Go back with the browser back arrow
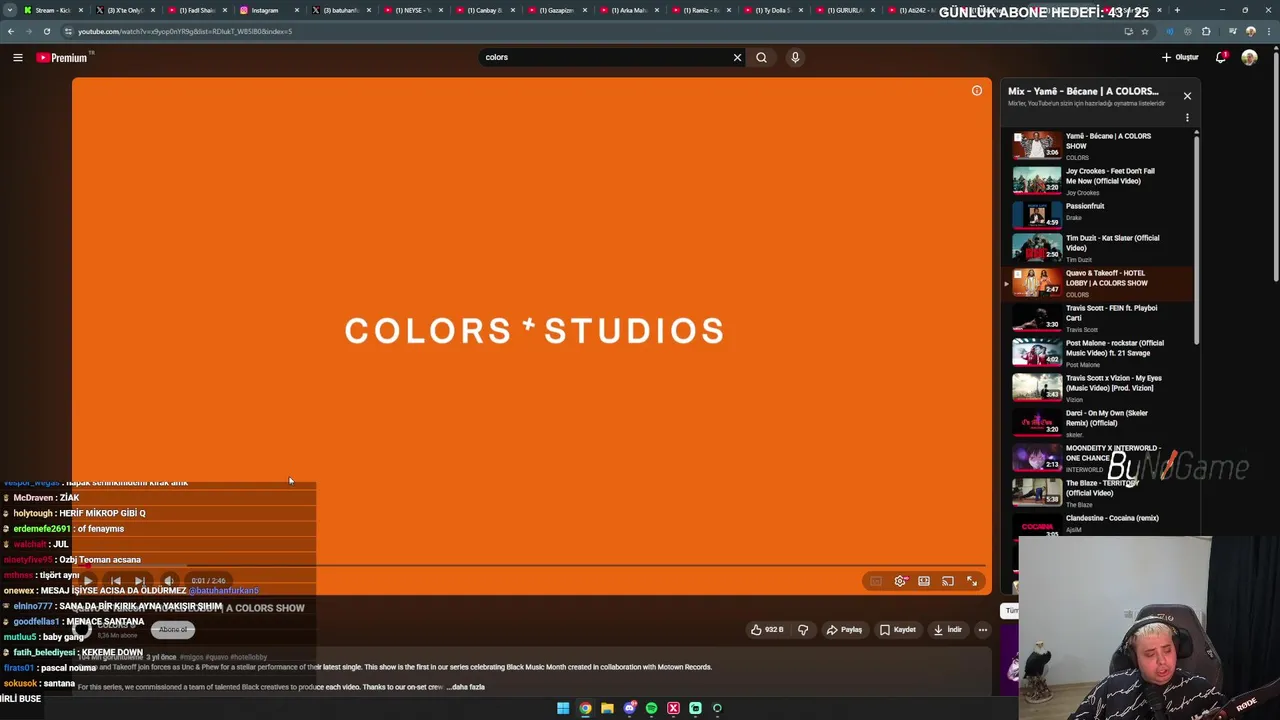1280x720 pixels. [11, 32]
